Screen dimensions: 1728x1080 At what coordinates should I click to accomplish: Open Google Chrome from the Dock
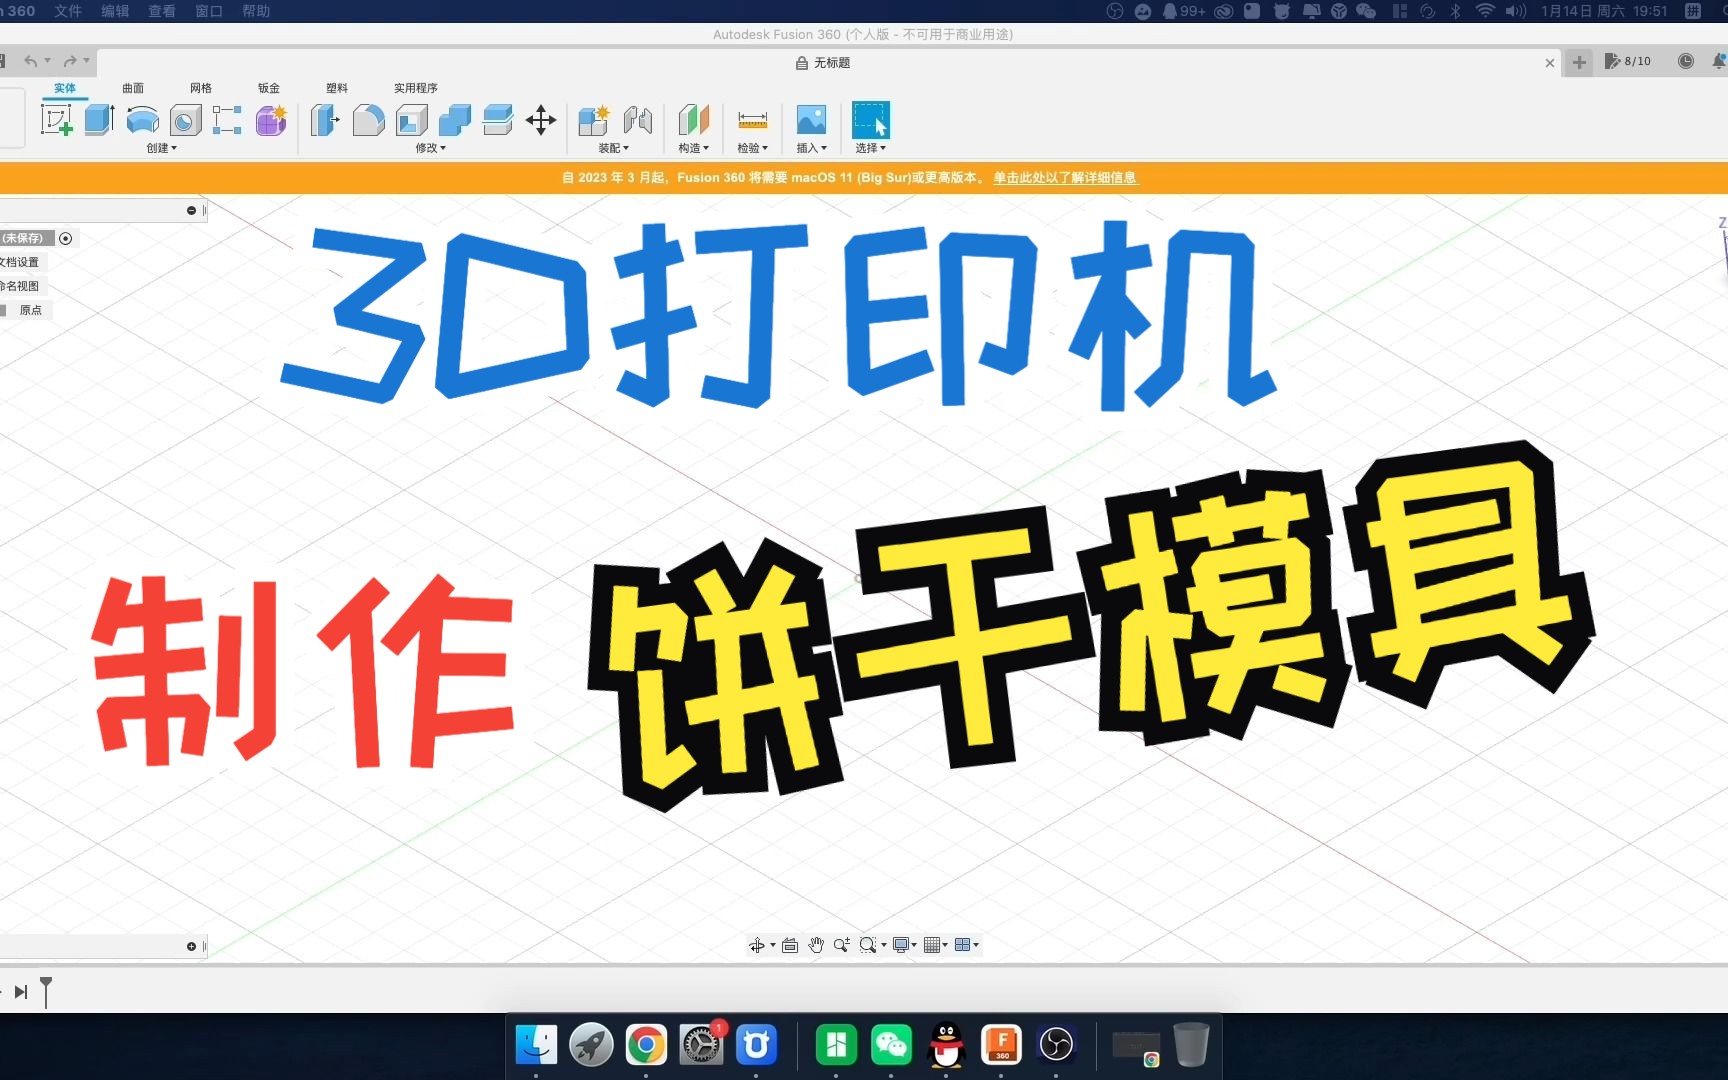(646, 1045)
